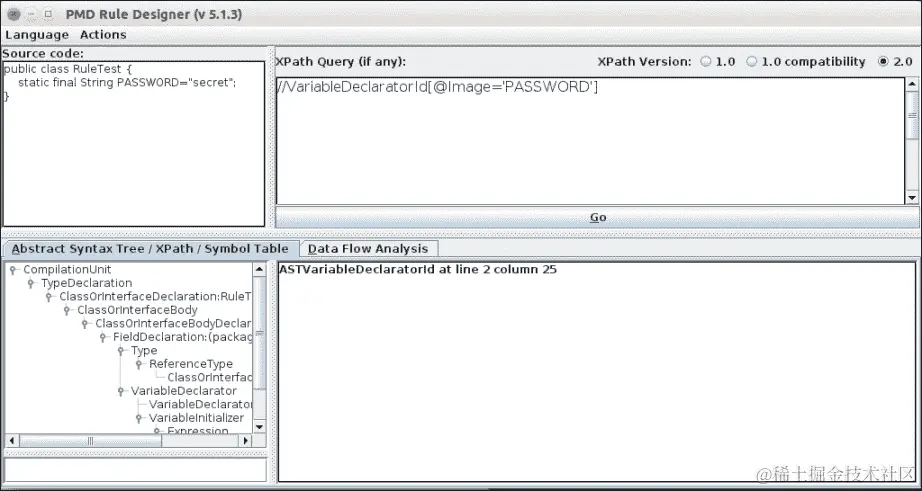Collapse the Type node handle
The image size is (922, 491).
(121, 351)
